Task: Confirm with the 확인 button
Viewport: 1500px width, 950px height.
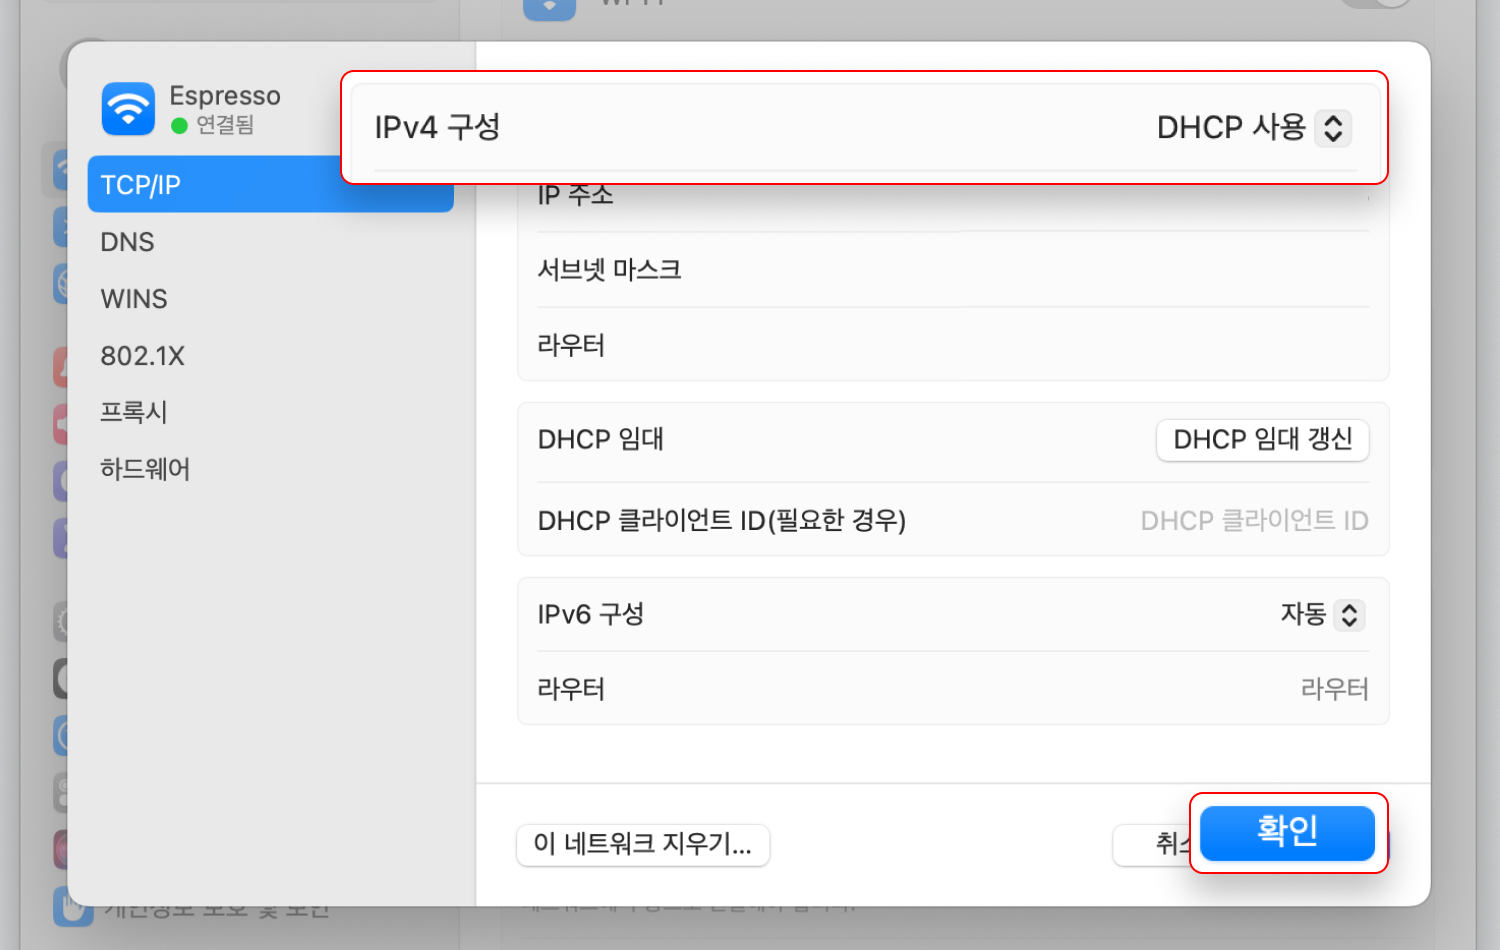Action: 1287,833
